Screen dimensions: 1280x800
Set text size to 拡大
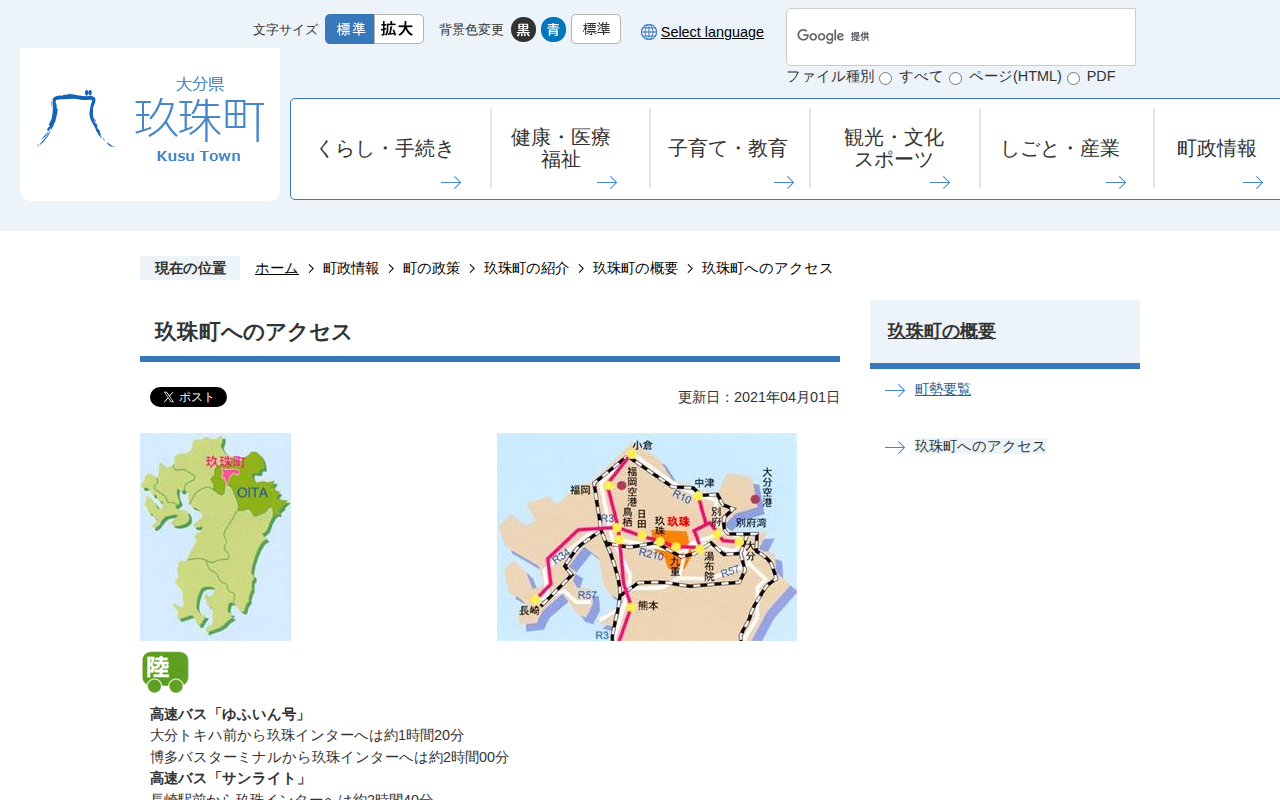tap(397, 29)
